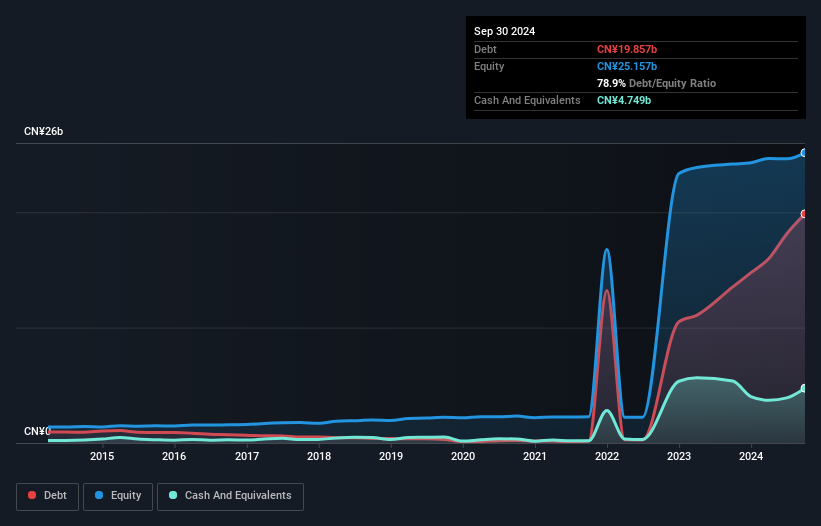Viewport: 821px width, 526px height.
Task: Click the 2023 x-axis label
Action: click(679, 456)
